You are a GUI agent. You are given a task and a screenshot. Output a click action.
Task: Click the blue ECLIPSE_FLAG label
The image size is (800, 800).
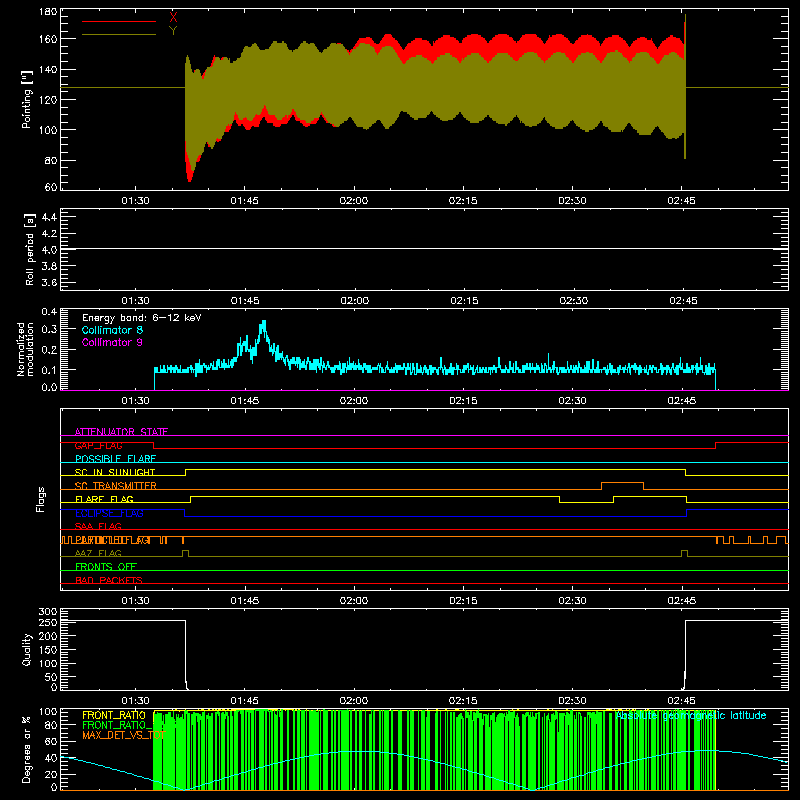(x=109, y=513)
